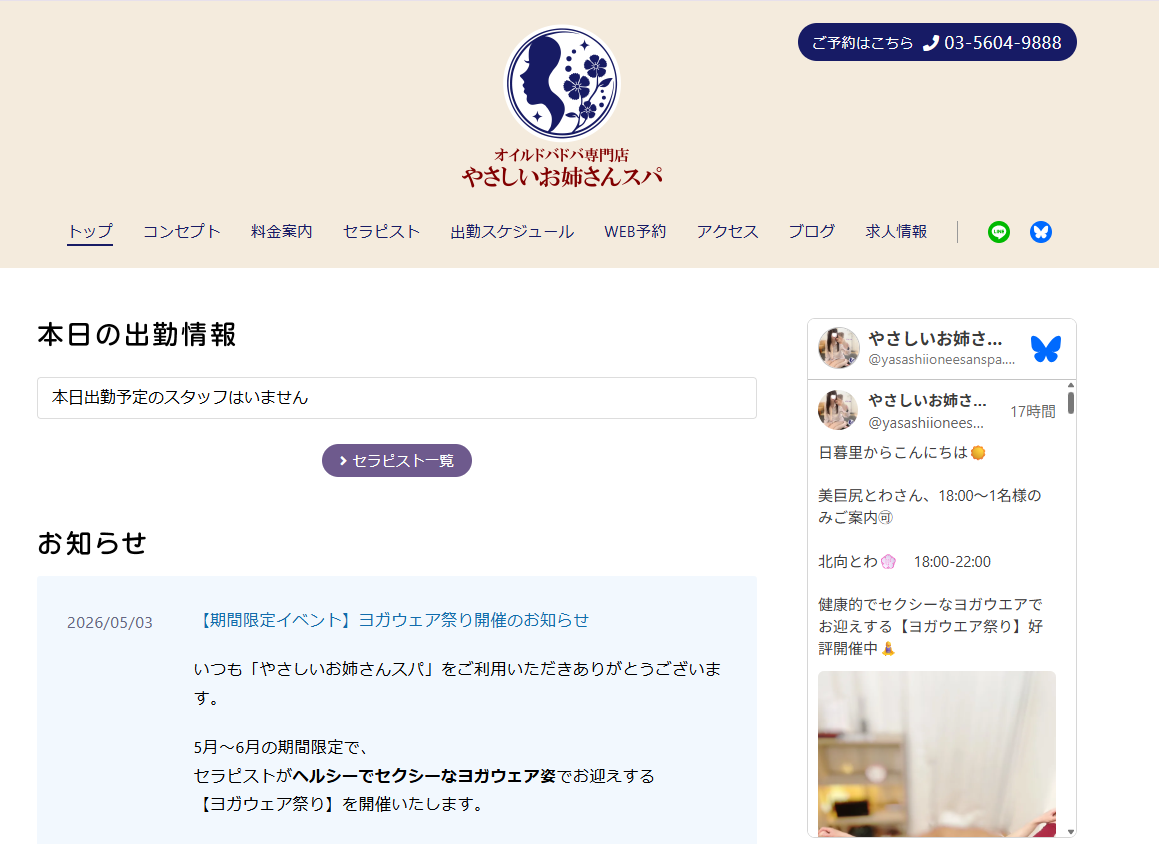Open the アクセス menu item

(727, 231)
